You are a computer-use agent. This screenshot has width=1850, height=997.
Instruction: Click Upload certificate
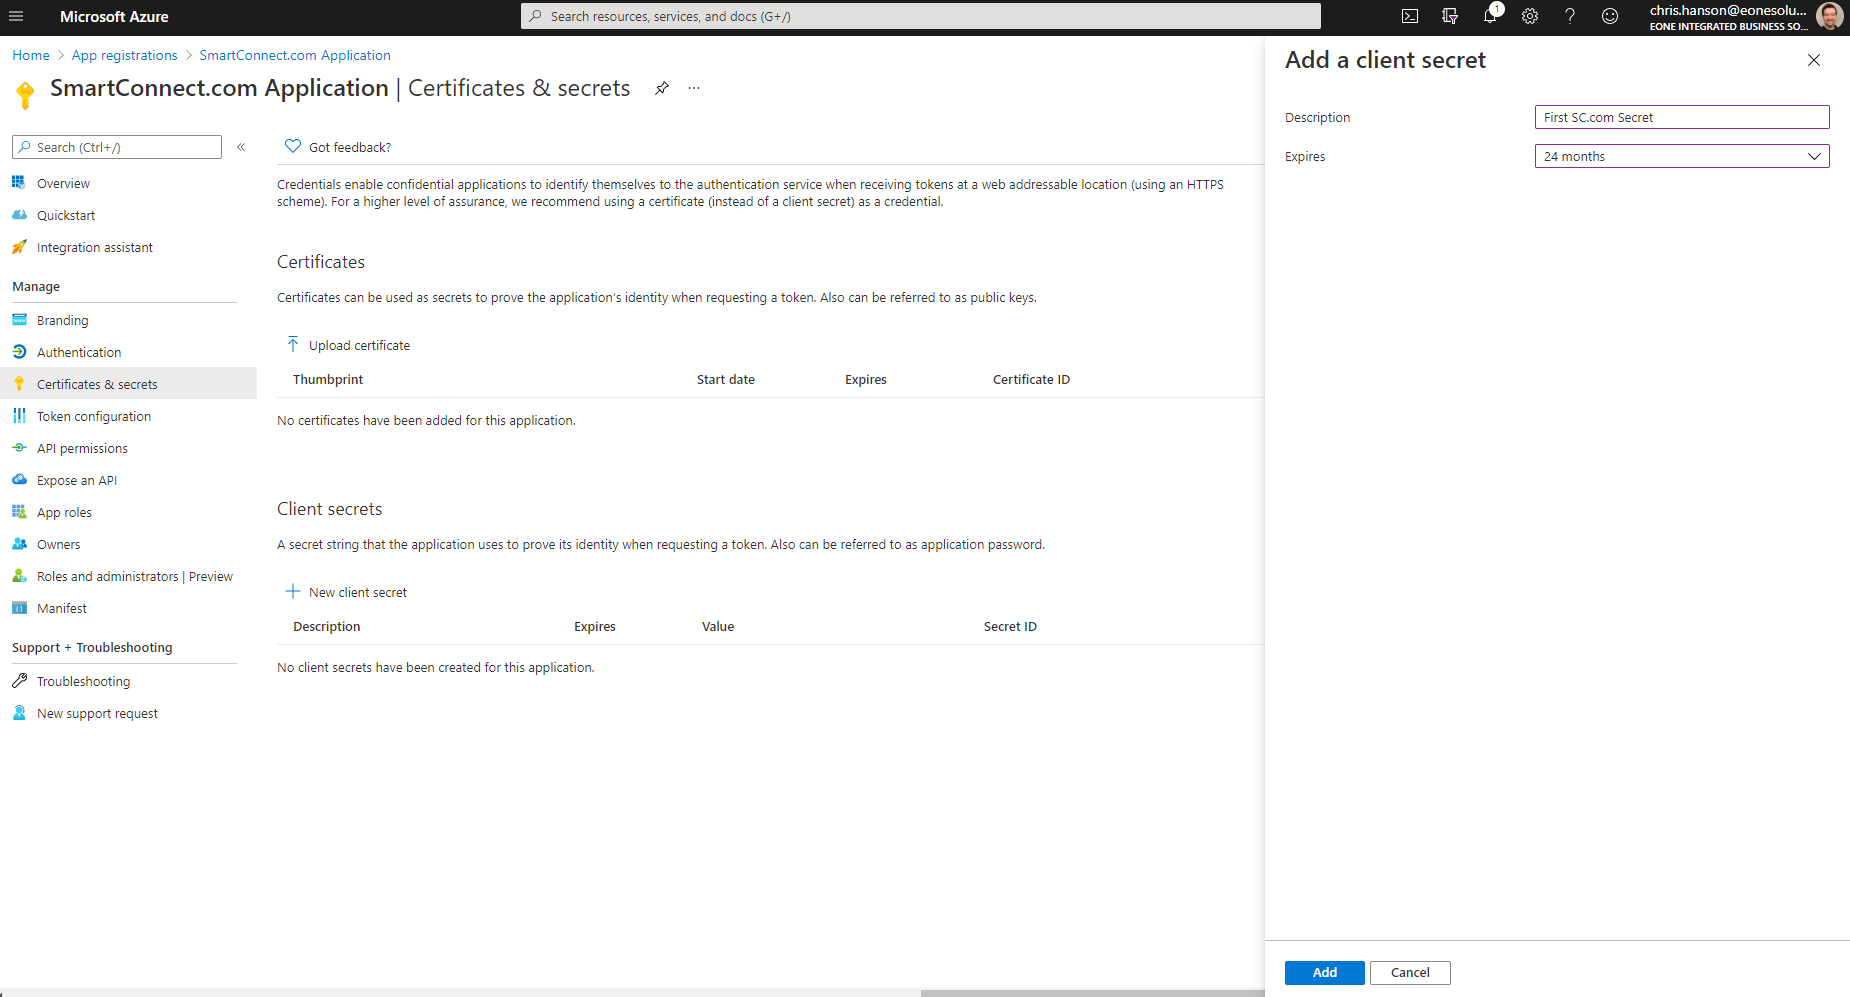pyautogui.click(x=348, y=345)
